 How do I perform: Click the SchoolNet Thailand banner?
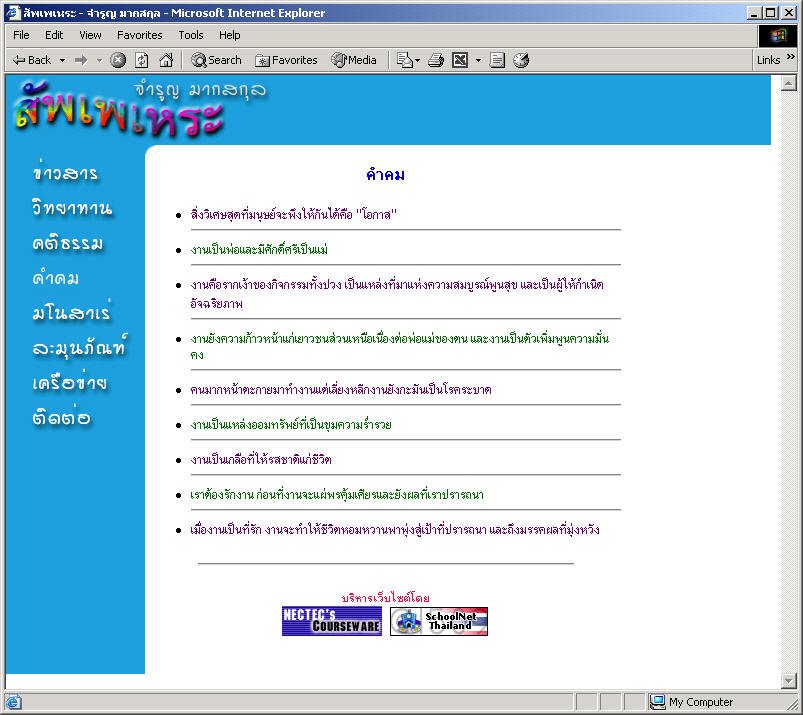click(439, 621)
